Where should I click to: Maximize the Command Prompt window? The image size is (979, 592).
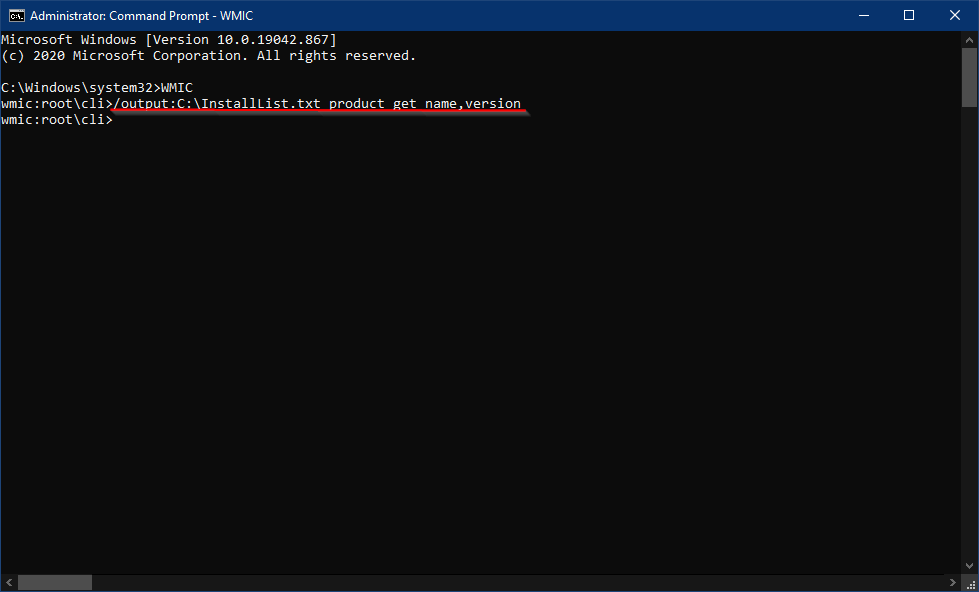click(x=909, y=16)
